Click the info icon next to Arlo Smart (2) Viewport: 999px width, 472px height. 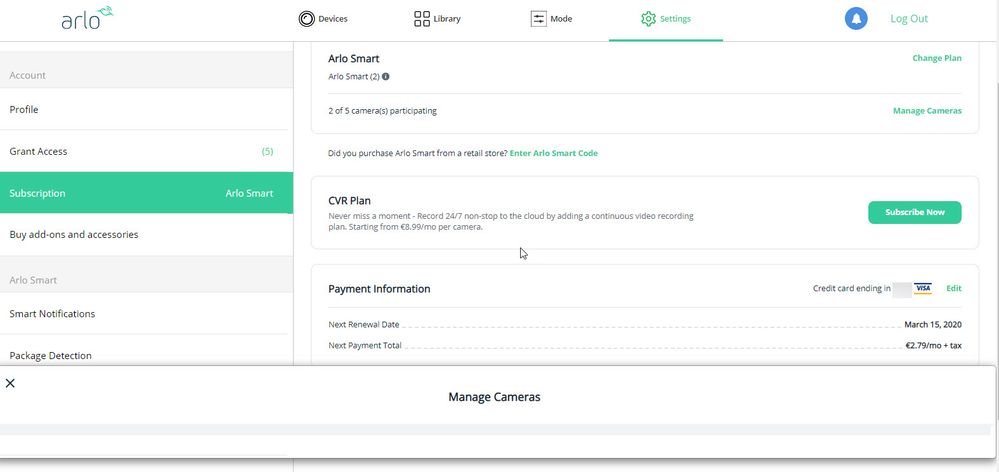pyautogui.click(x=385, y=76)
